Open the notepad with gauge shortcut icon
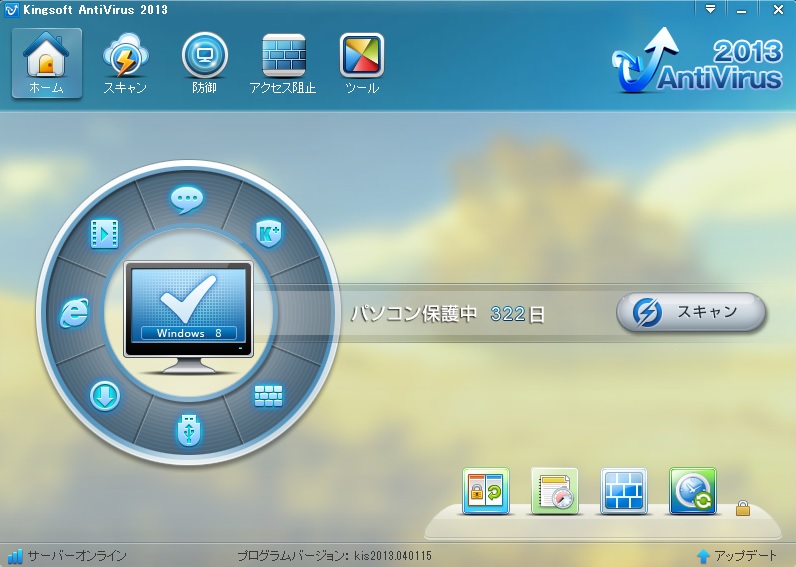This screenshot has width=796, height=567. pyautogui.click(x=555, y=491)
